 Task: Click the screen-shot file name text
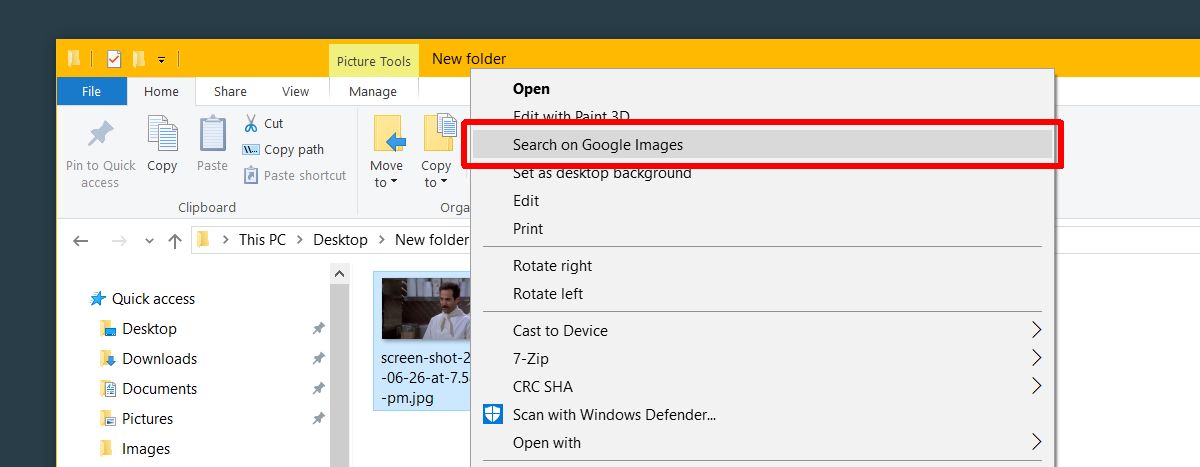click(425, 376)
